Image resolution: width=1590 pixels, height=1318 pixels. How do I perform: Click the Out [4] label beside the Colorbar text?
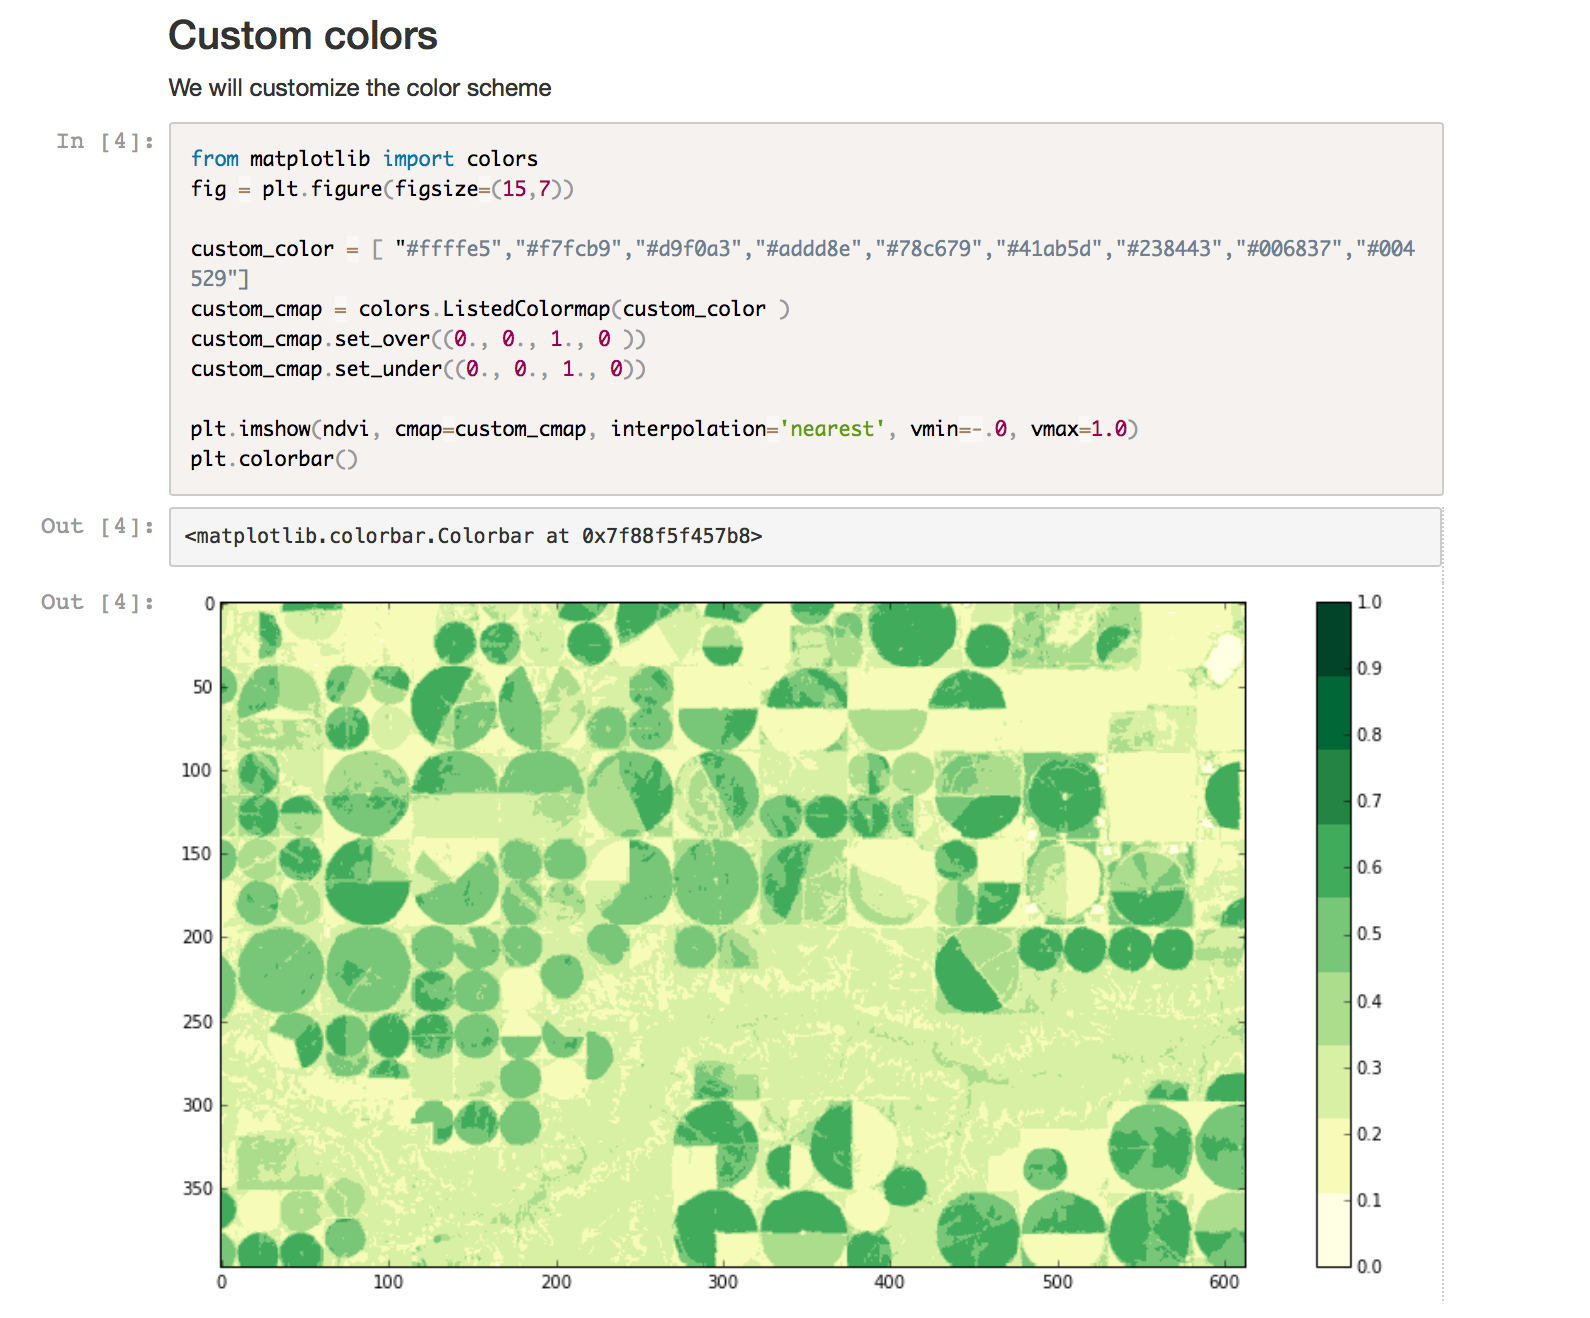[97, 526]
